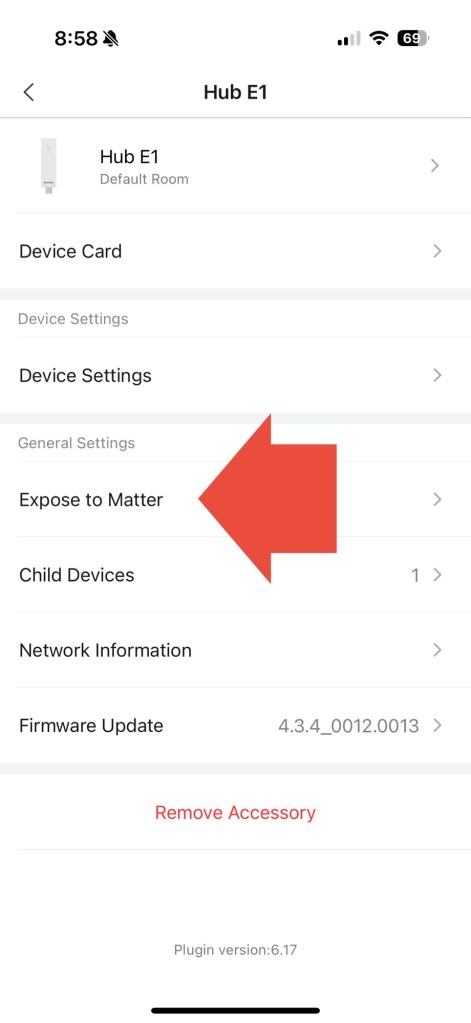Tap the Hub E1 device image
The image size is (471, 1023).
coord(48,166)
